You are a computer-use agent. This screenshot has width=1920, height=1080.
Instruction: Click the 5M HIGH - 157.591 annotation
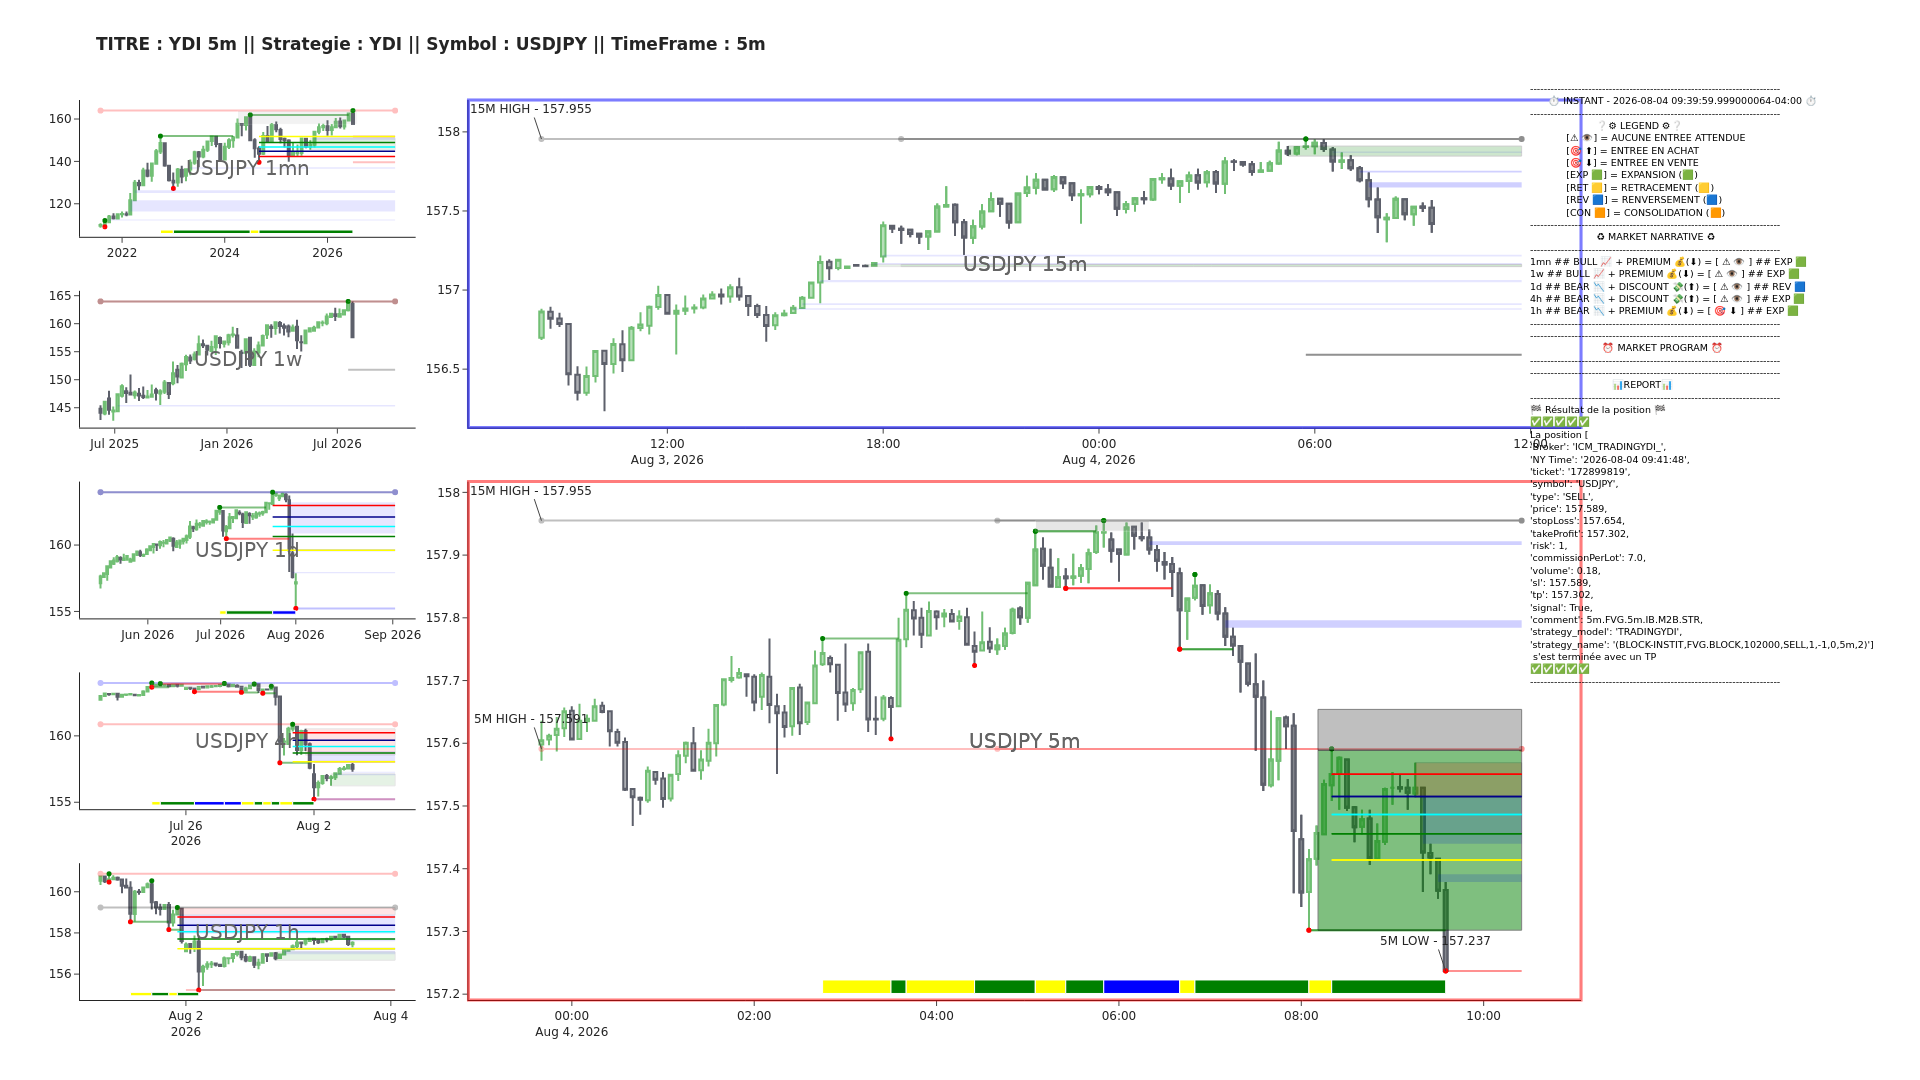531,719
